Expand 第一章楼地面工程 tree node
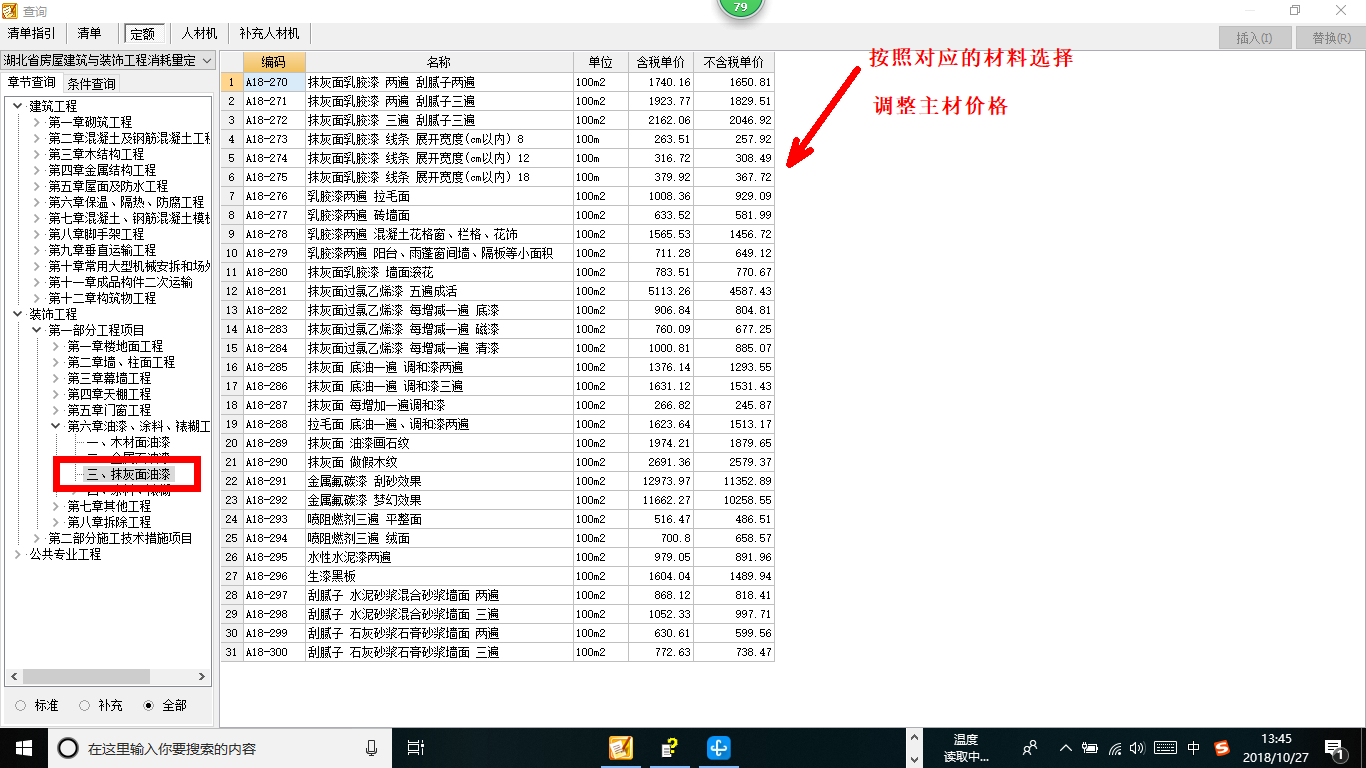Viewport: 1366px width, 768px height. (x=55, y=346)
